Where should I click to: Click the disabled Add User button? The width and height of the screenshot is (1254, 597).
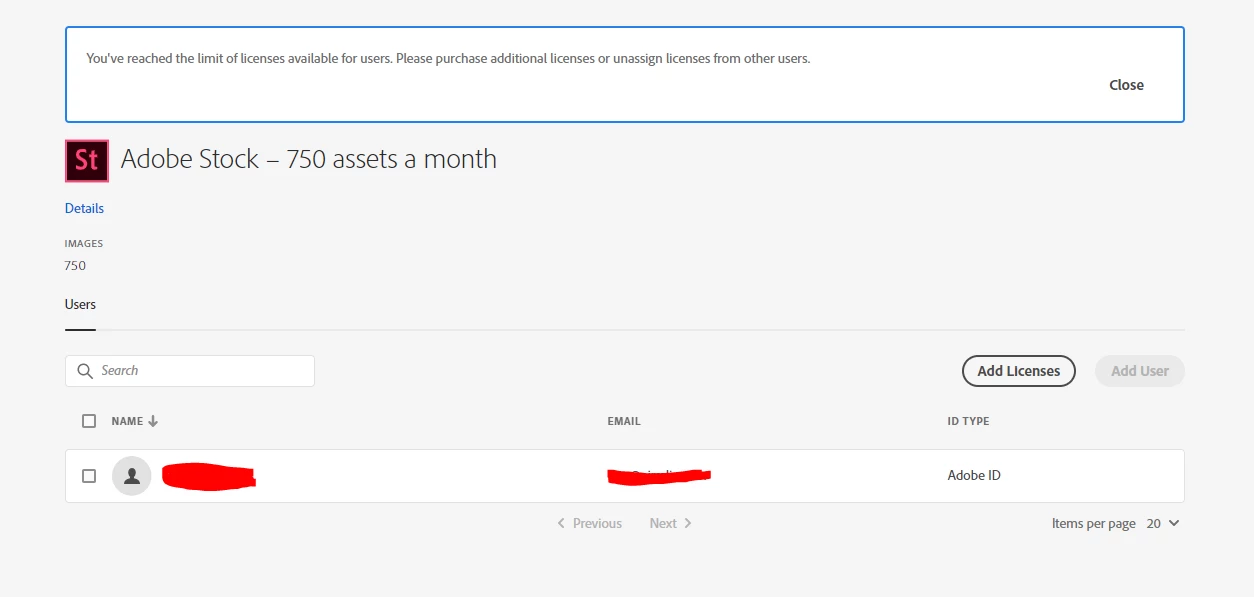point(1140,371)
